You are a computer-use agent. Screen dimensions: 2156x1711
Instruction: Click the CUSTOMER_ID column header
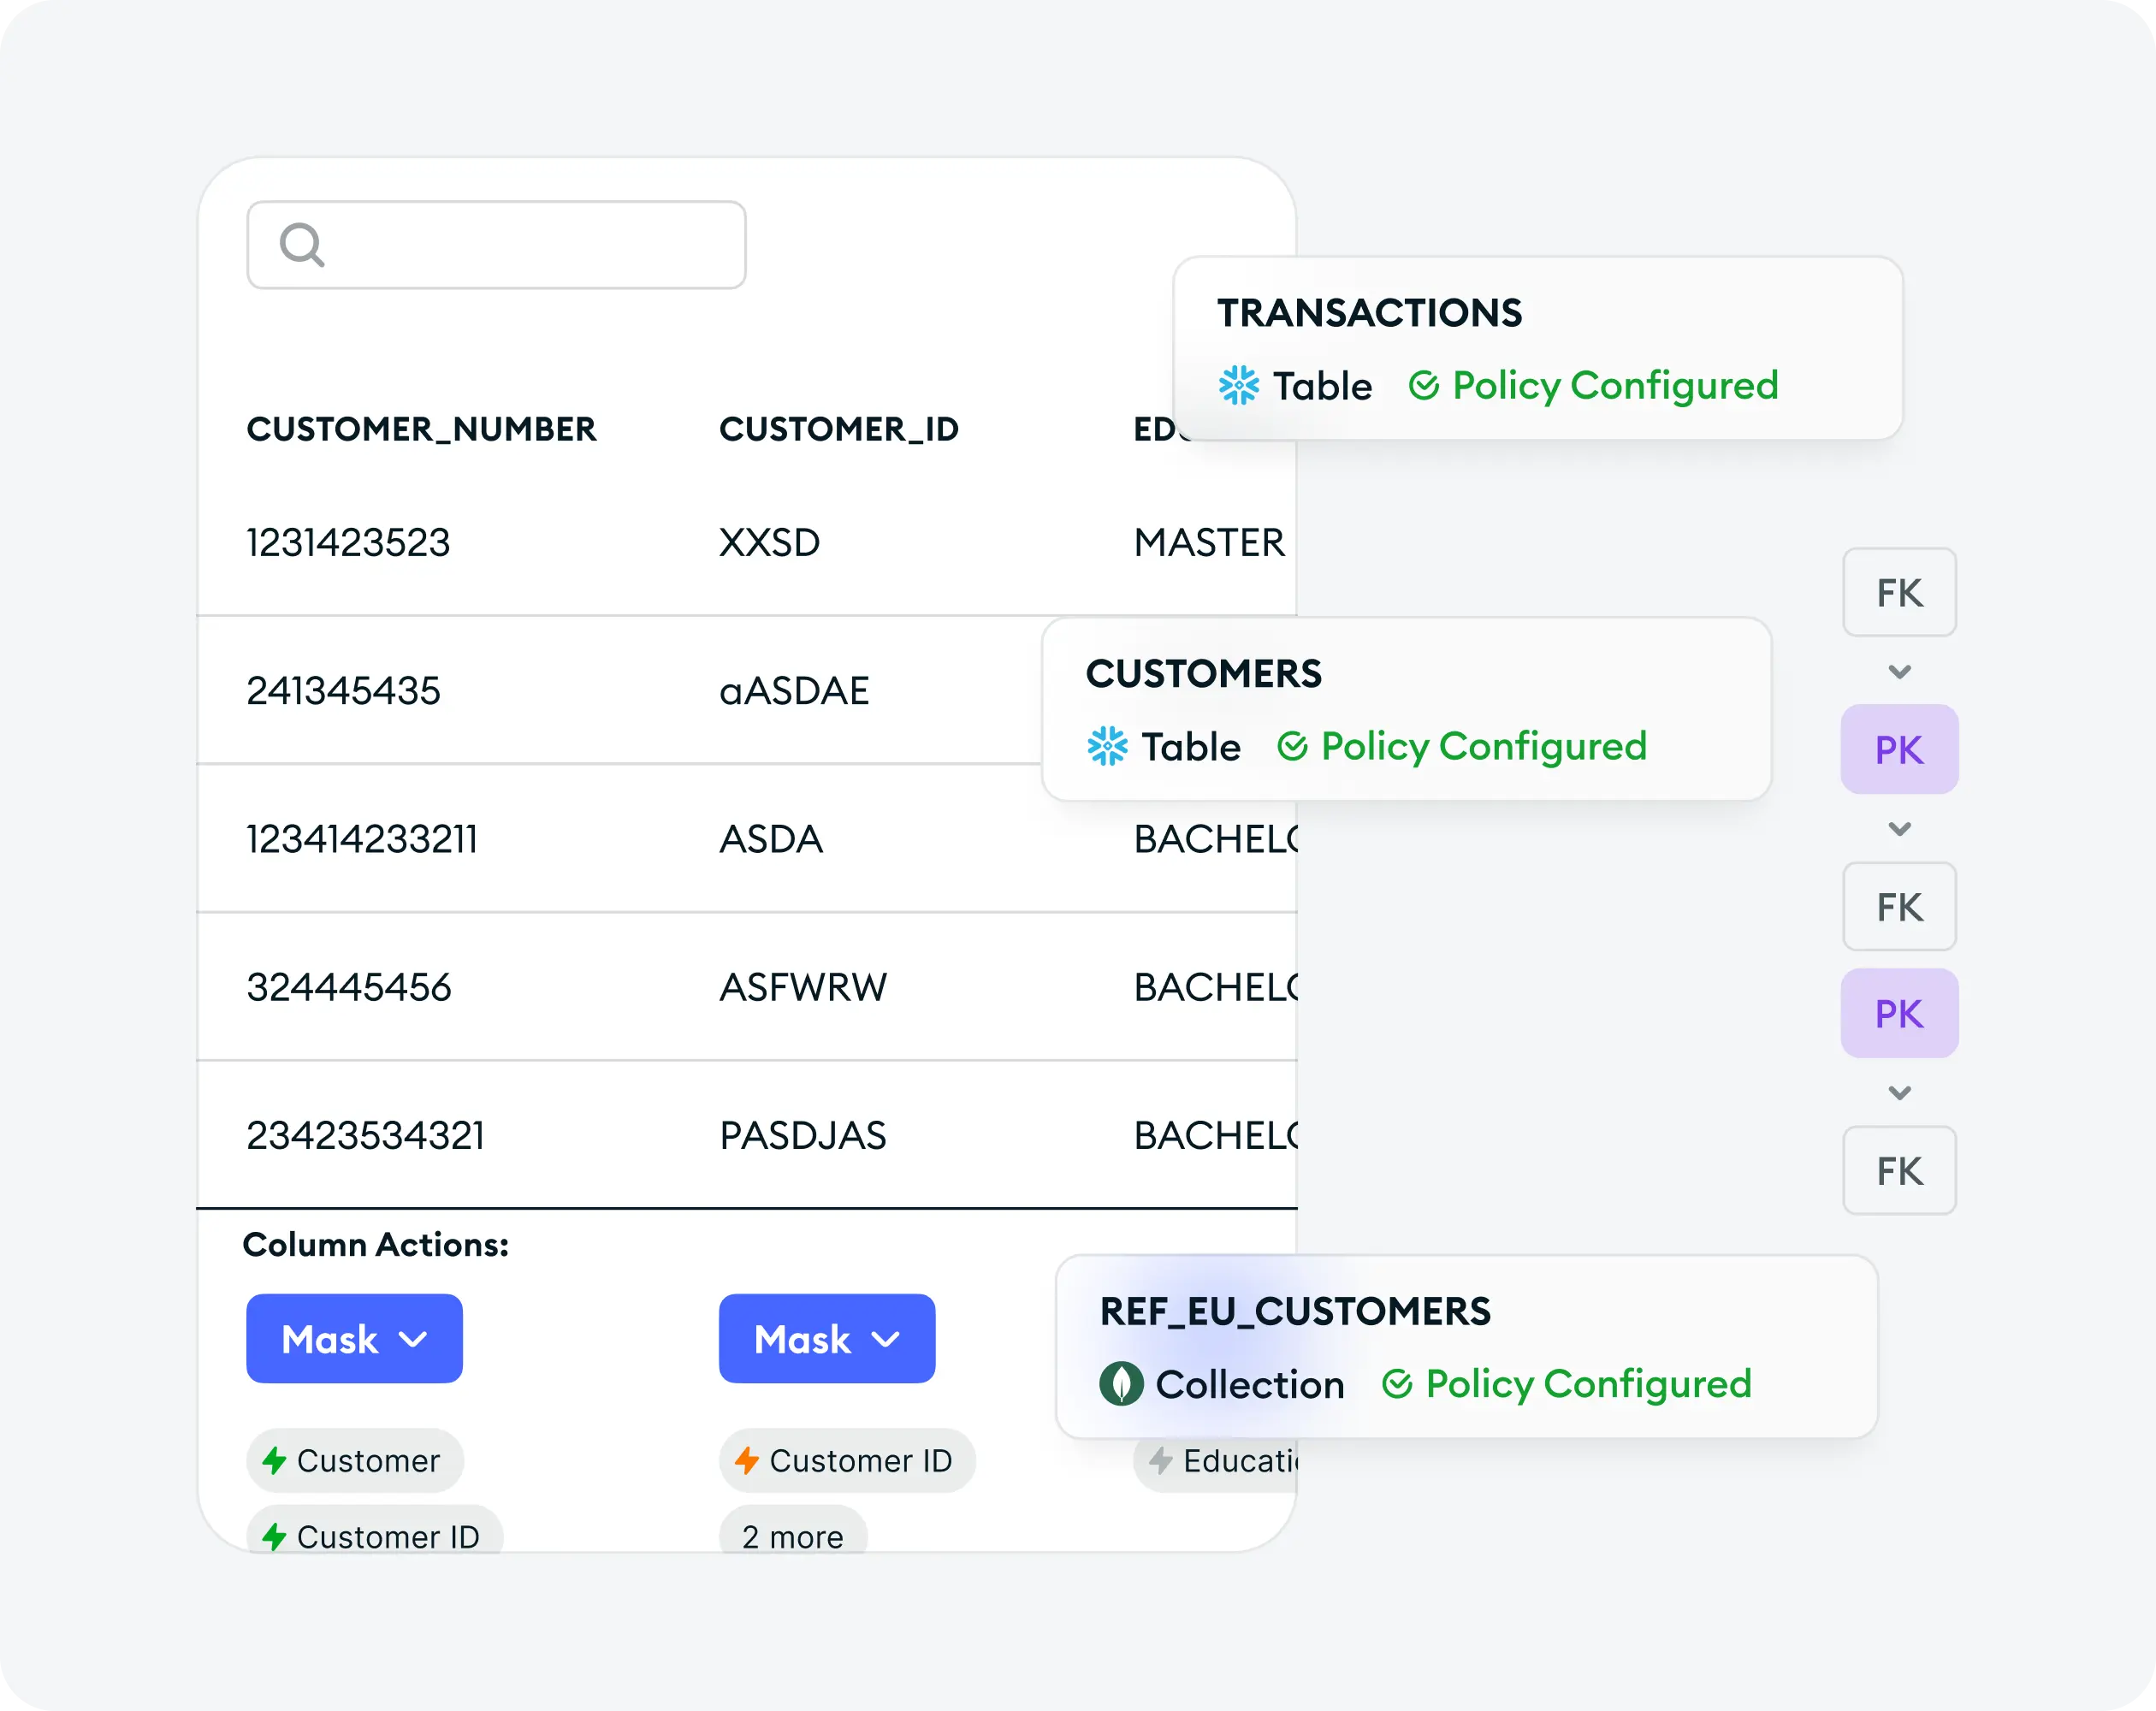tap(839, 429)
